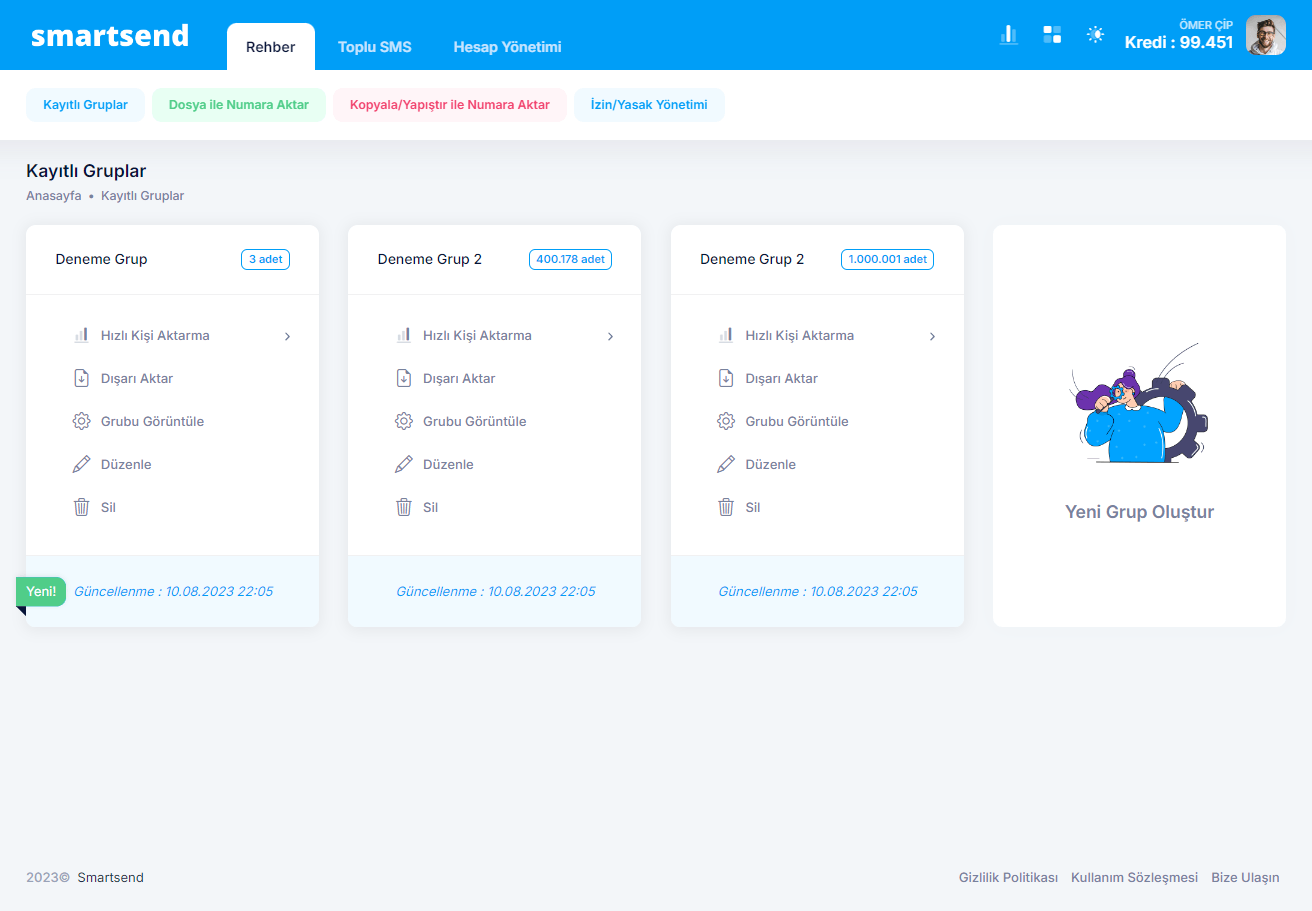Open the statistics bar chart icon in header
Image resolution: width=1312 pixels, height=911 pixels.
(1008, 35)
